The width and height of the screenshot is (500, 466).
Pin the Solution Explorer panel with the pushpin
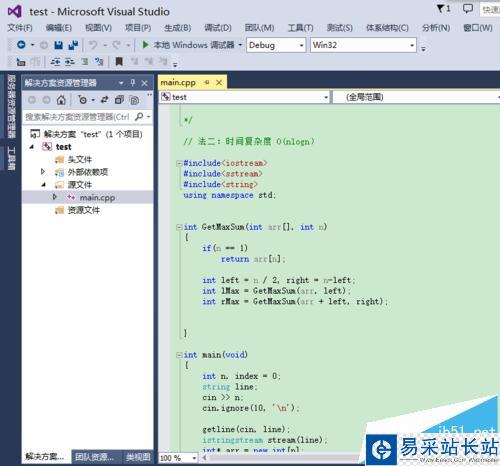pyautogui.click(x=133, y=83)
